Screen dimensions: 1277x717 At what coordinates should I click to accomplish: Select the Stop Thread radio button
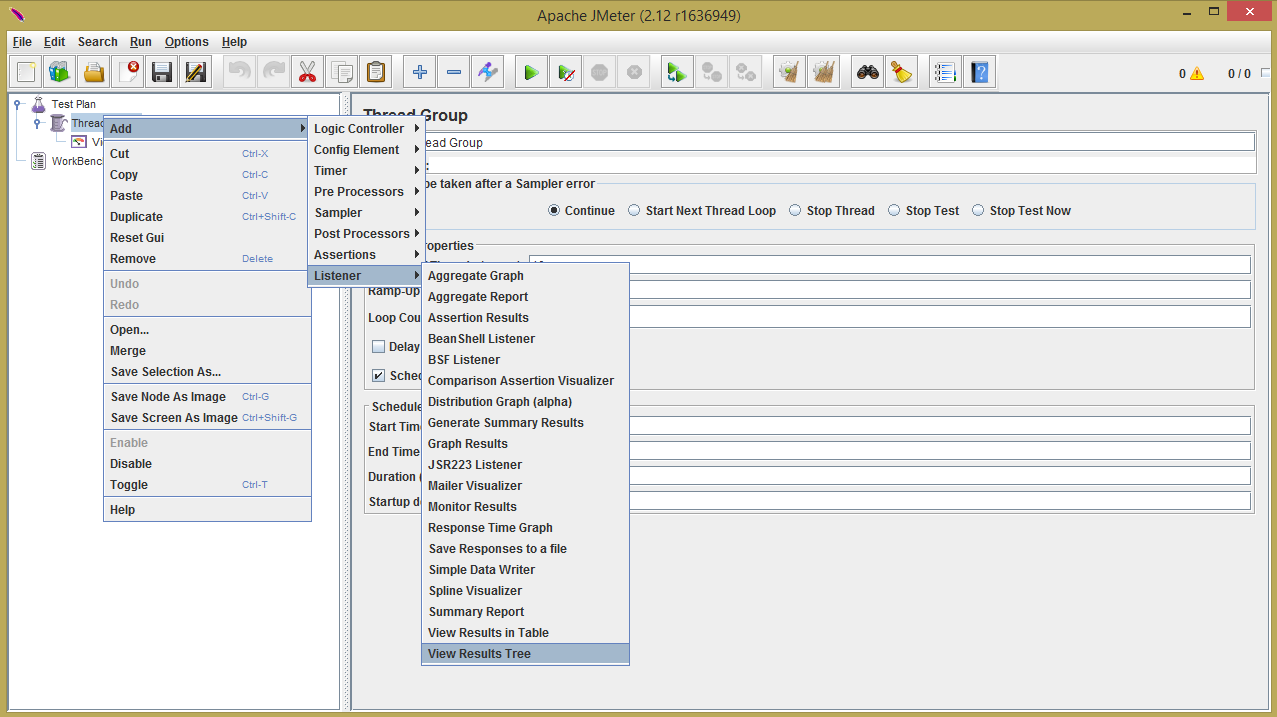click(x=795, y=211)
